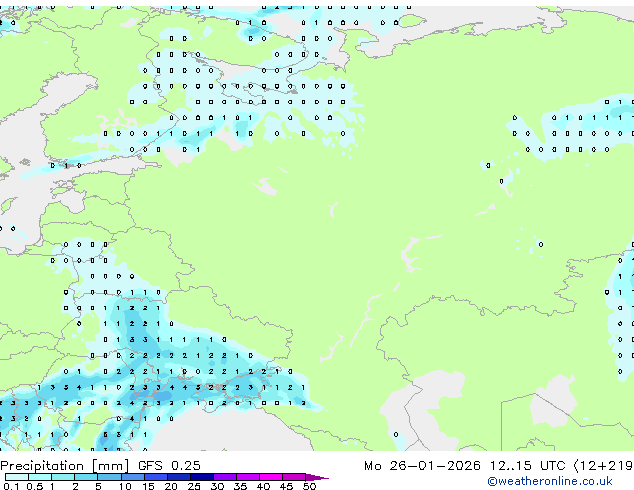634x490 pixels.
Task: Click the '0.5' legend scale label
Action: tap(35, 486)
